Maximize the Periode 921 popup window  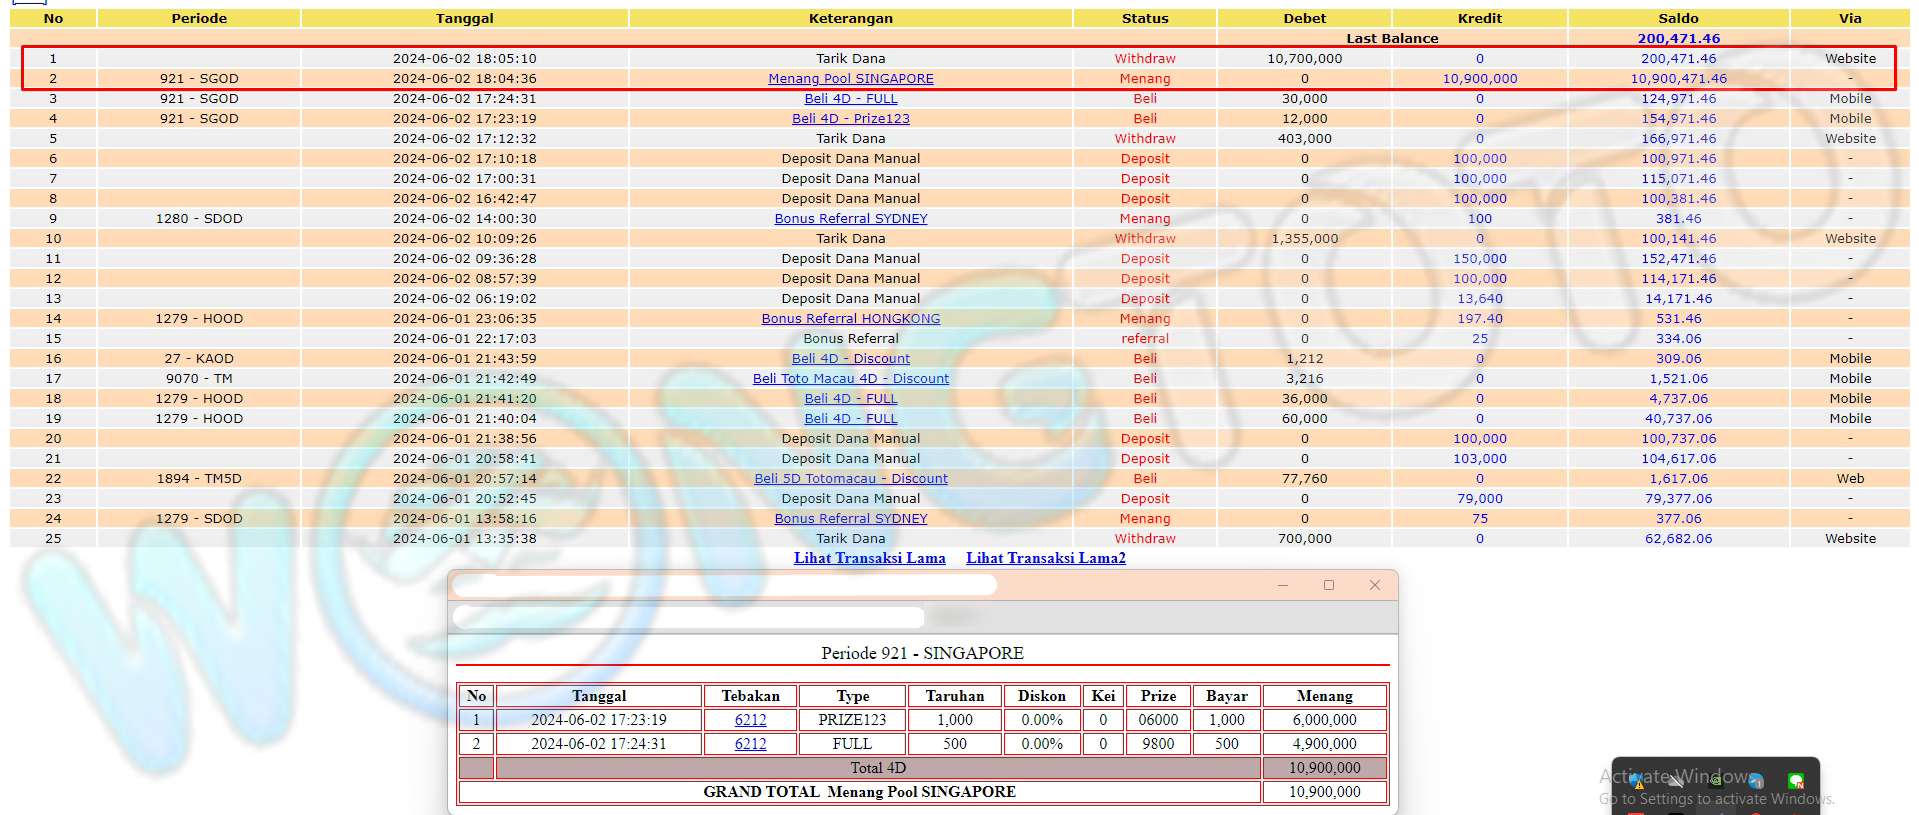pyautogui.click(x=1328, y=585)
